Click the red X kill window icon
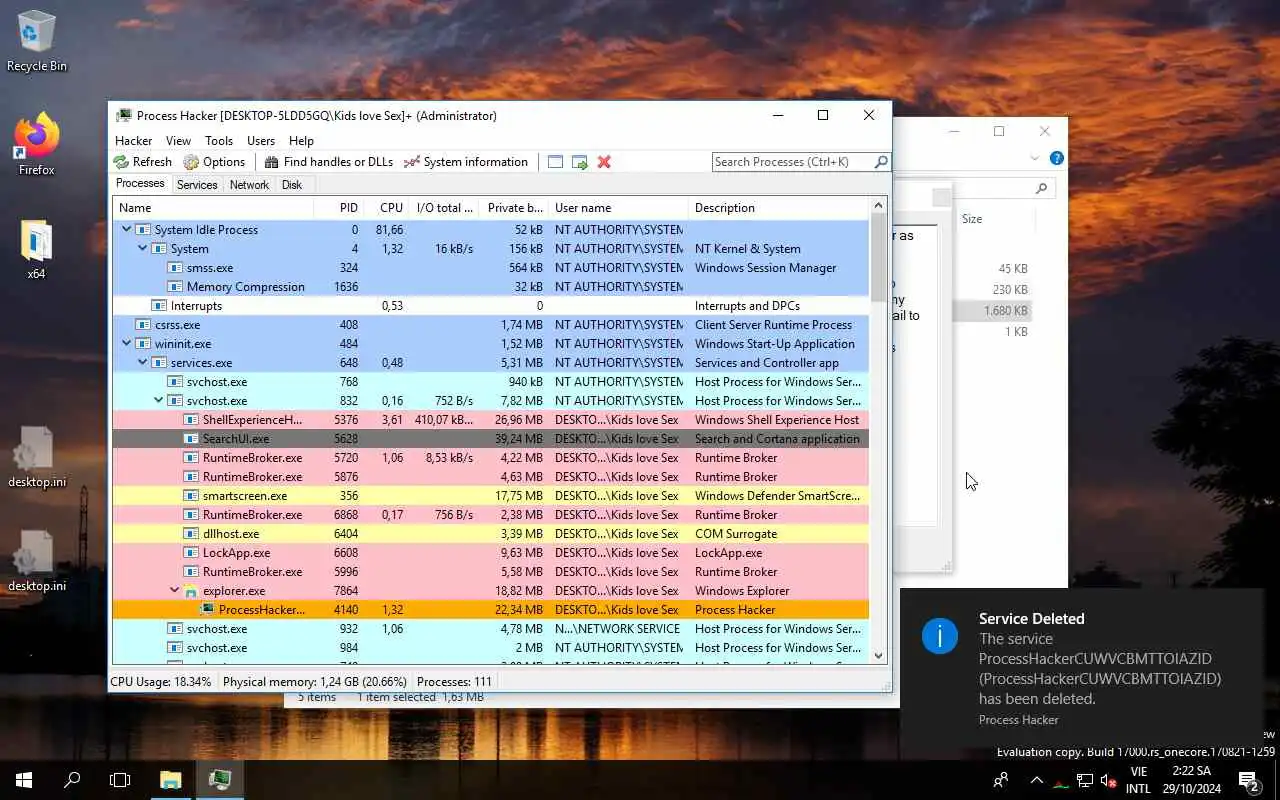This screenshot has width=1280, height=800. [604, 162]
